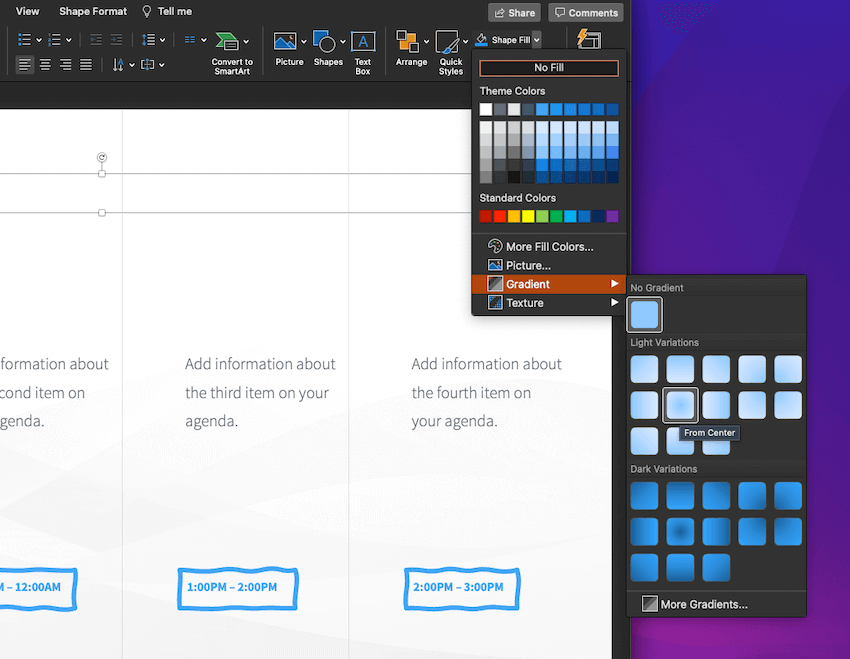Viewport: 850px width, 659px height.
Task: Click the bulleted list icon
Action: 24,40
